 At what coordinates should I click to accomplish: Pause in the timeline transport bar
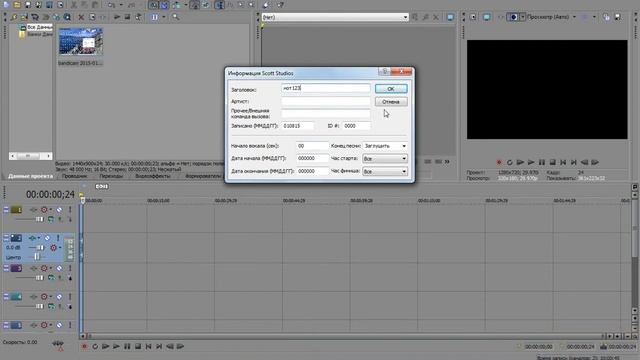tap(127, 347)
